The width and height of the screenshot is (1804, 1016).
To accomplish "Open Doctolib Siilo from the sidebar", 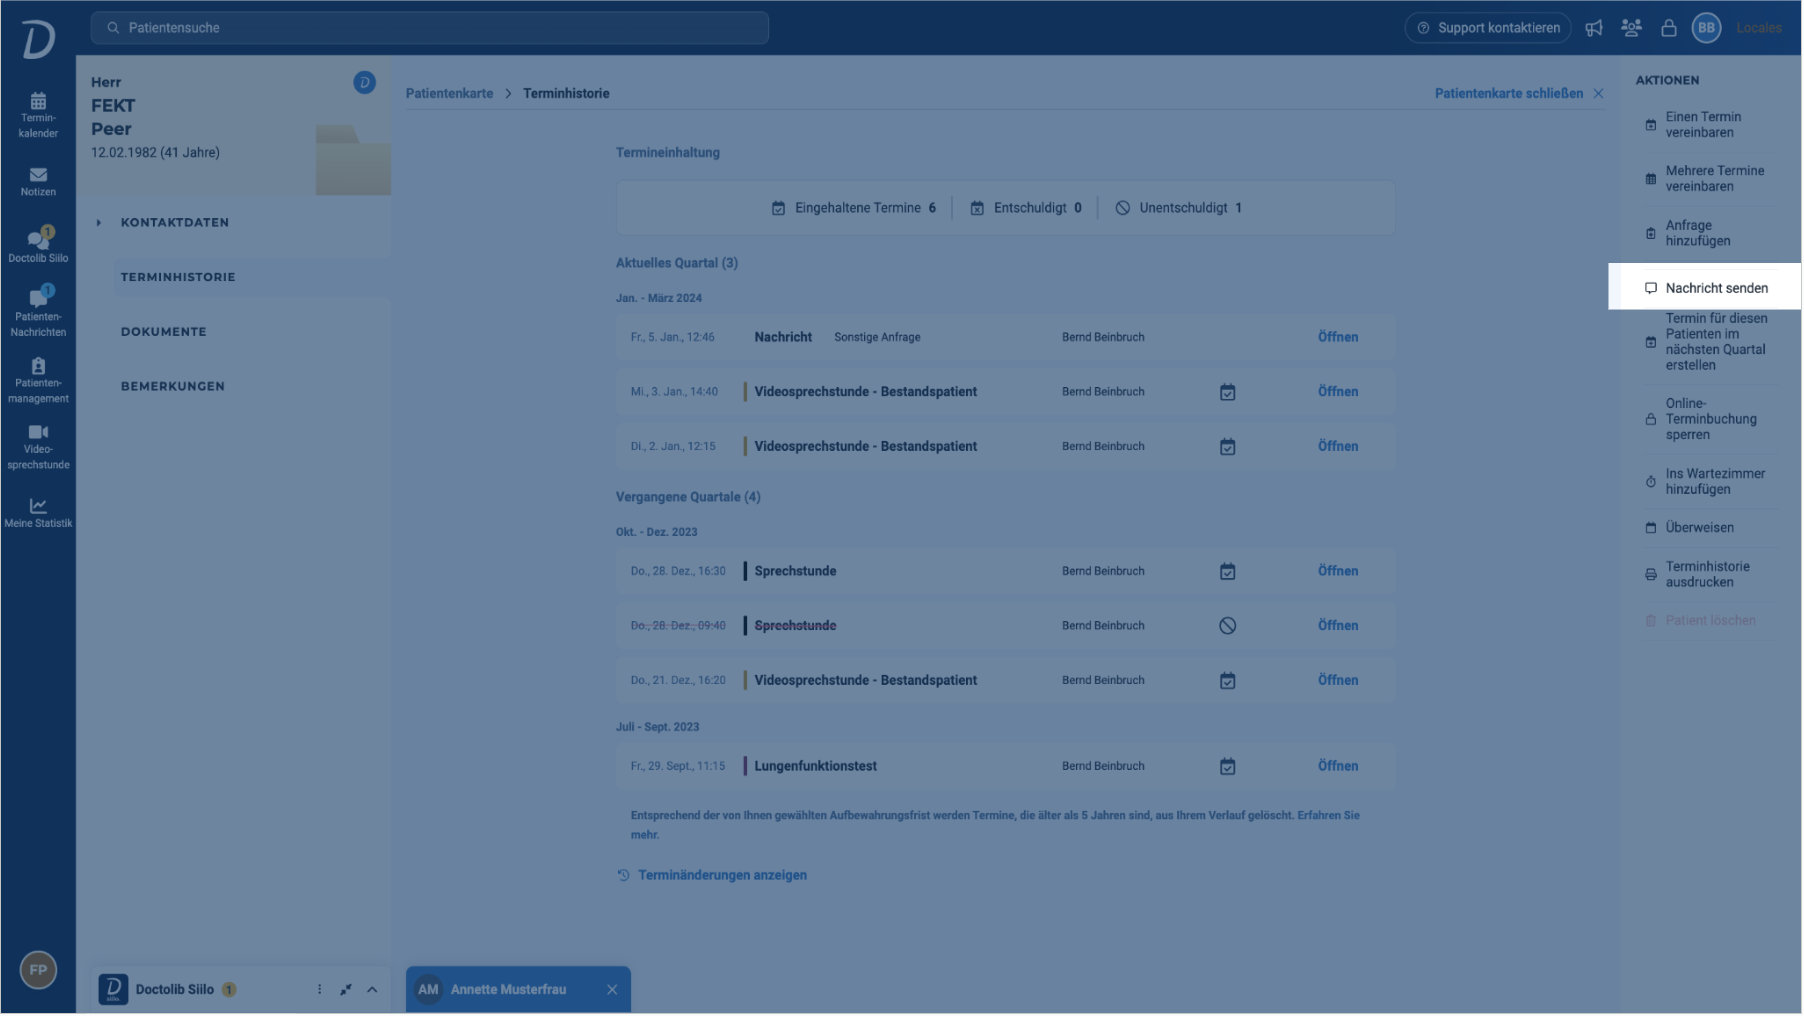I will pos(38,246).
